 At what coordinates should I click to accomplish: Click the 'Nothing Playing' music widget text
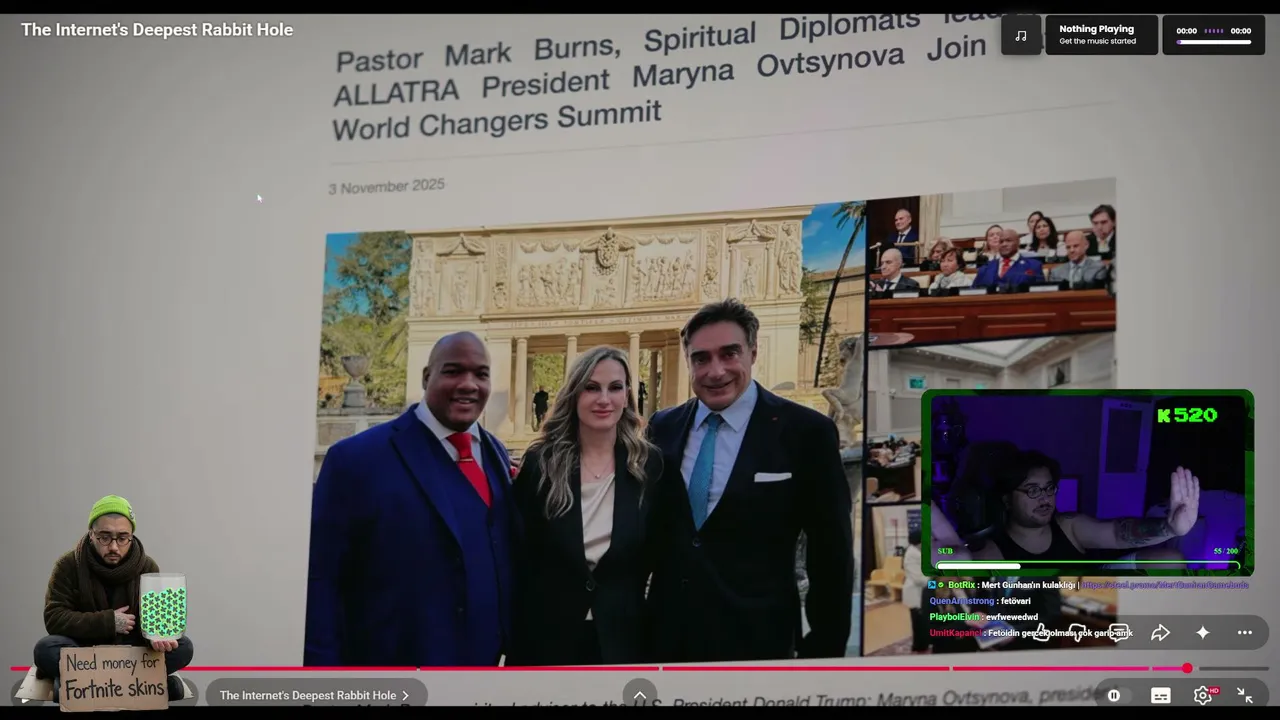(x=1097, y=29)
